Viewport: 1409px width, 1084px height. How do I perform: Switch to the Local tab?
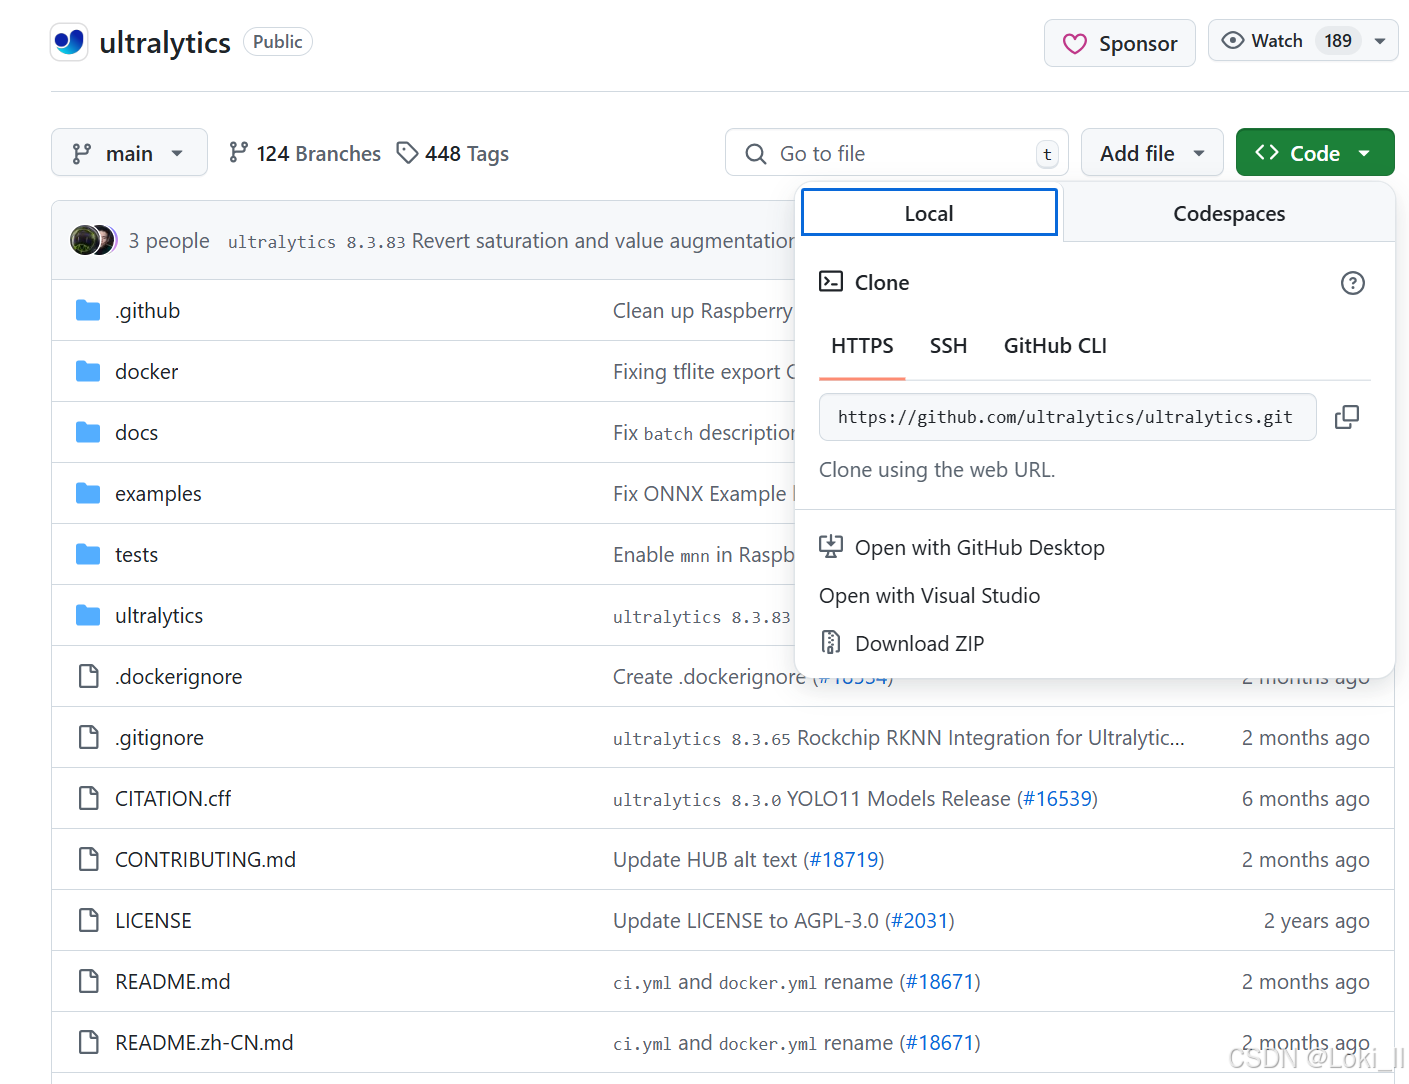(x=929, y=213)
